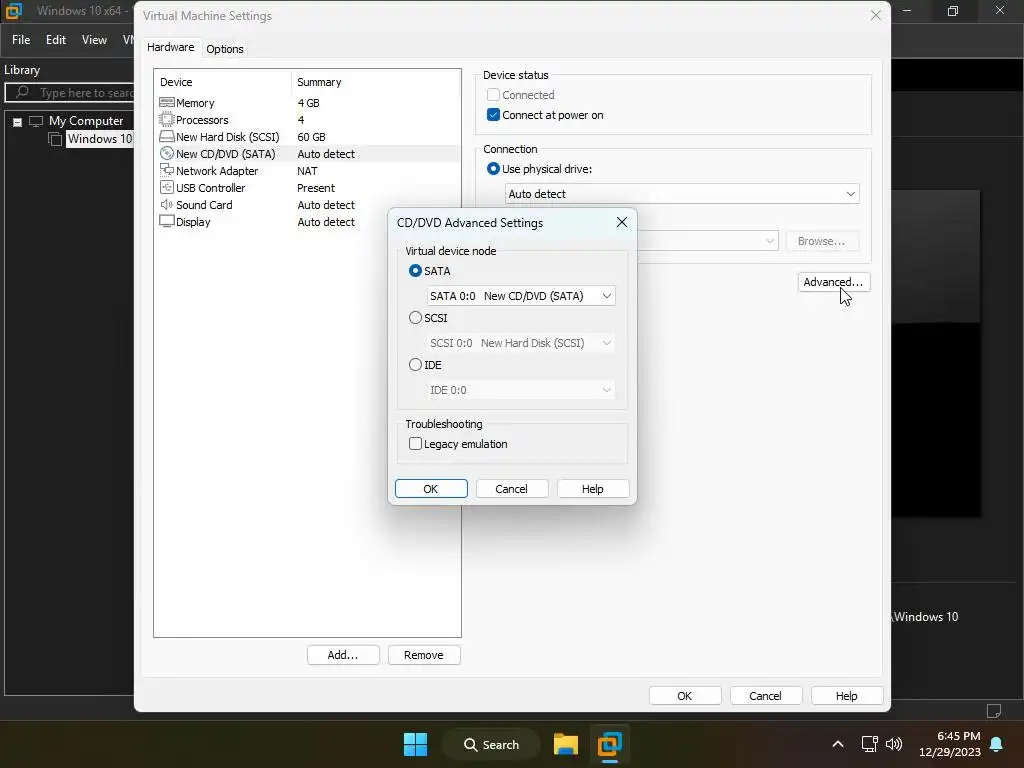The height and width of the screenshot is (768, 1024).
Task: Select the SATA radio button
Action: coord(415,270)
